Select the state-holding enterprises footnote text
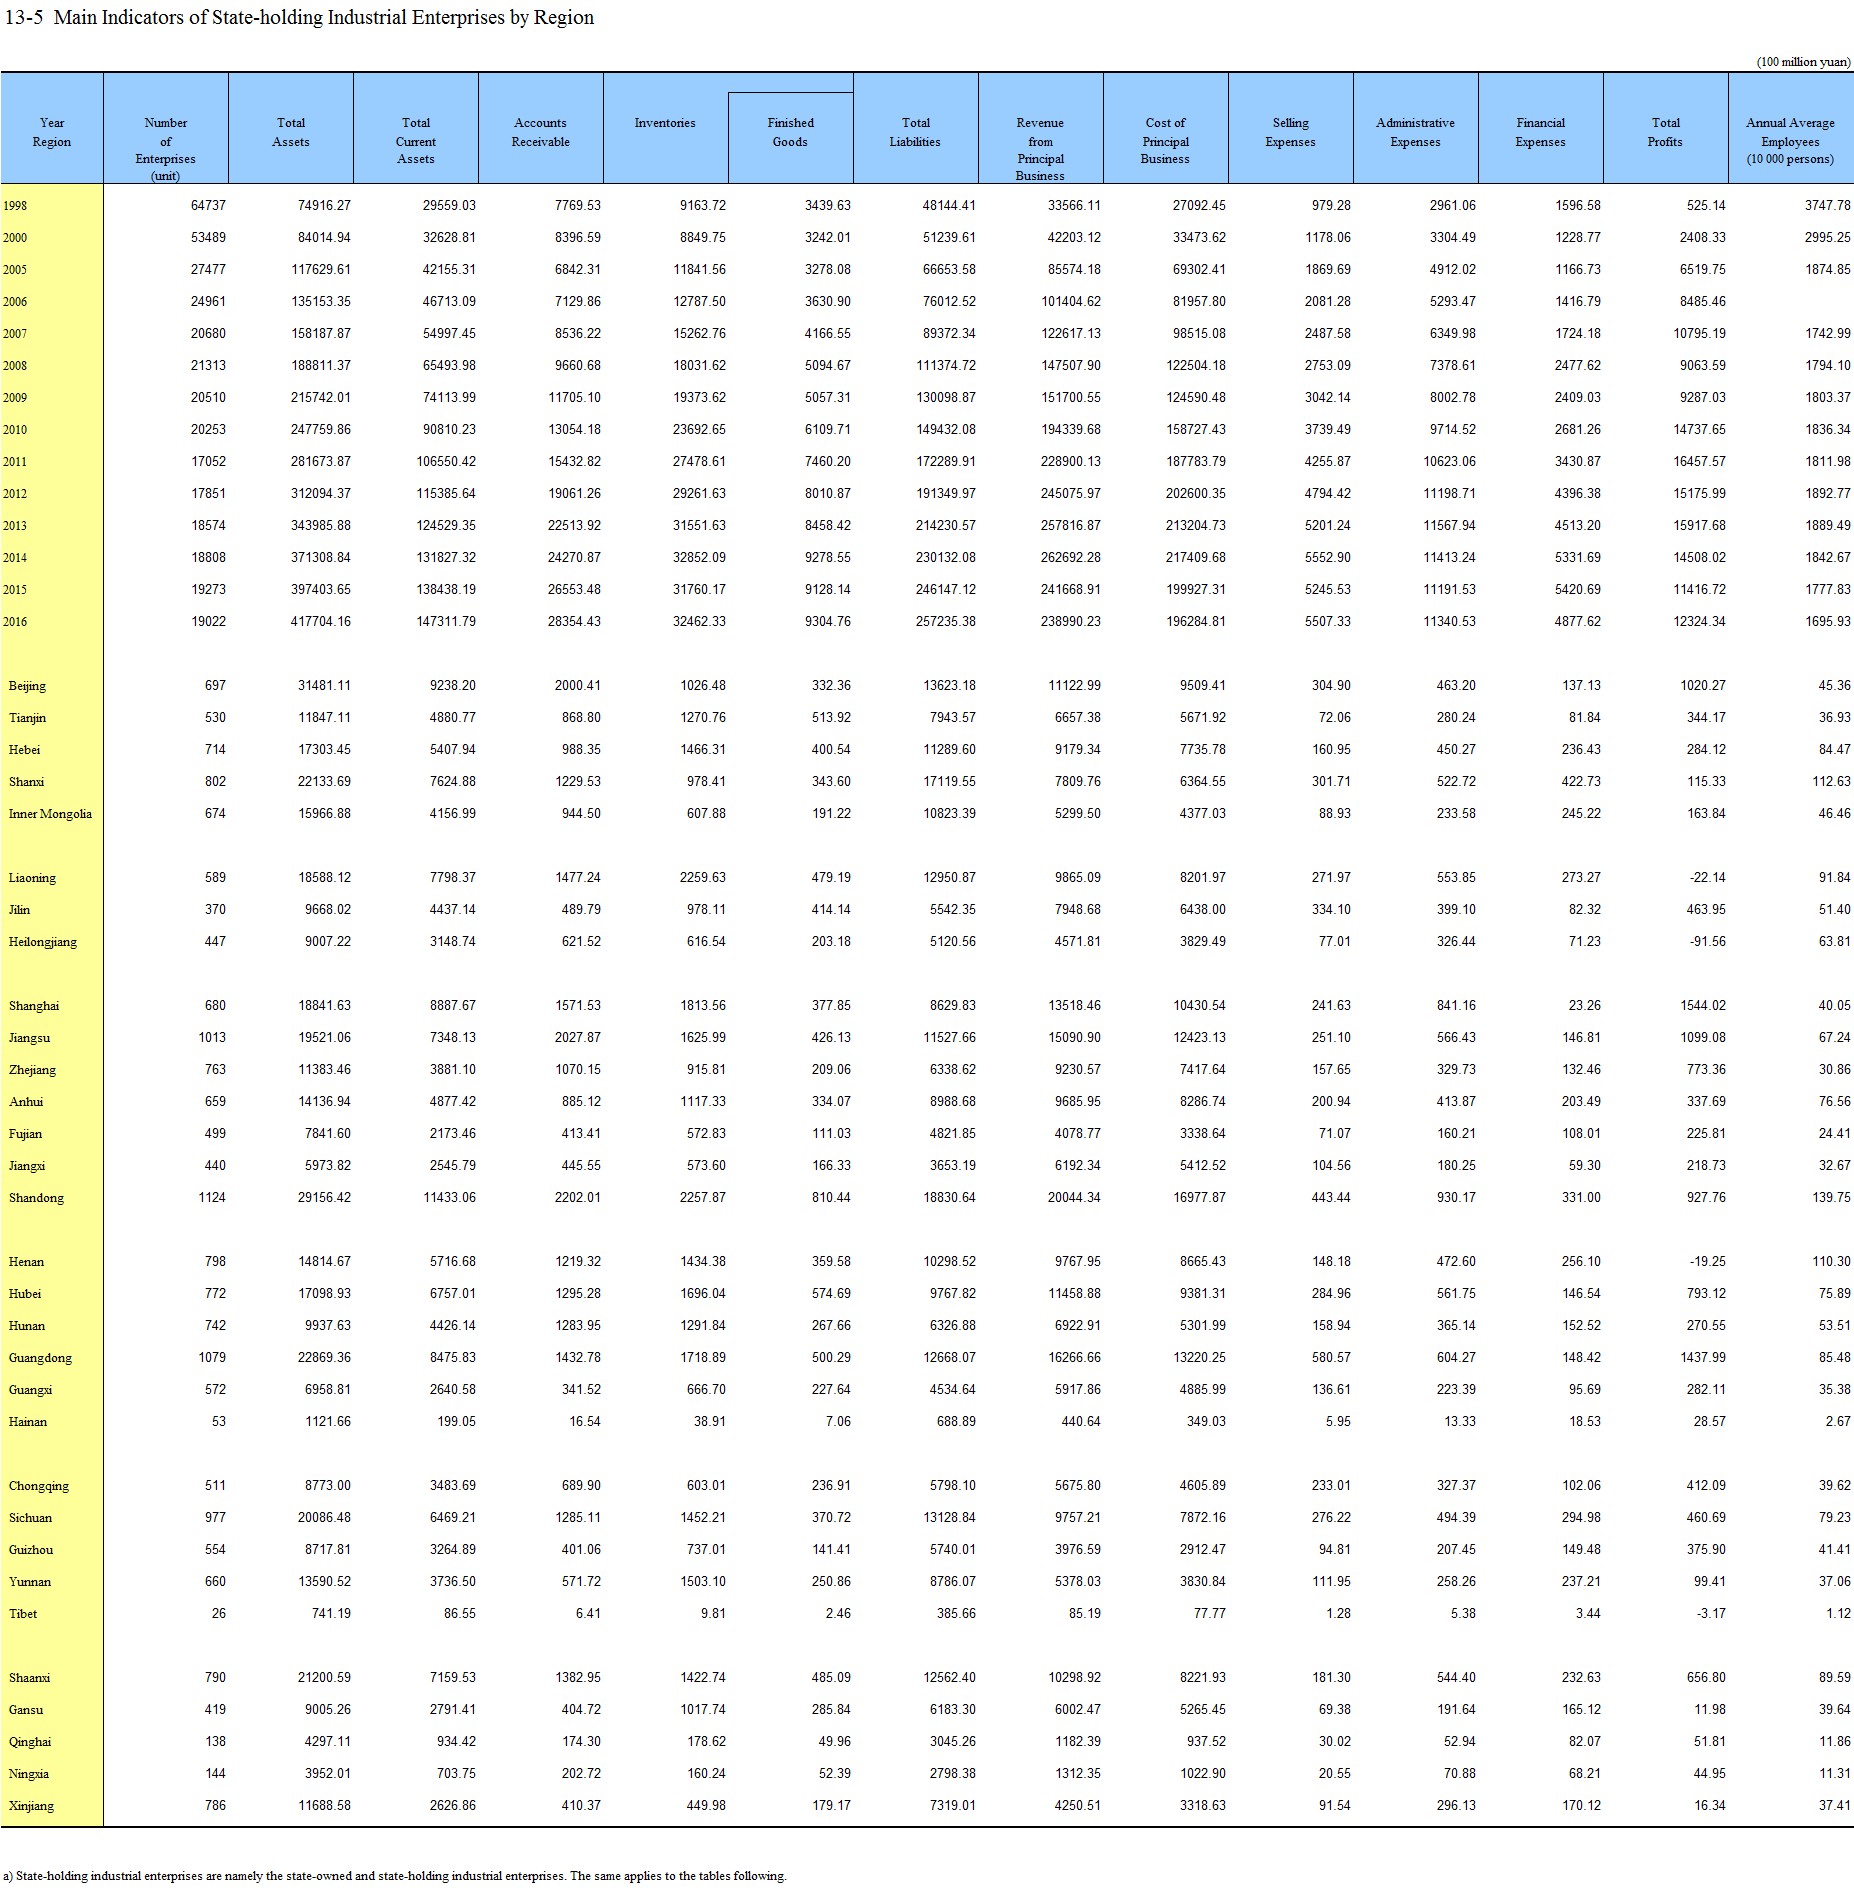The image size is (1854, 1892). click(x=395, y=1876)
